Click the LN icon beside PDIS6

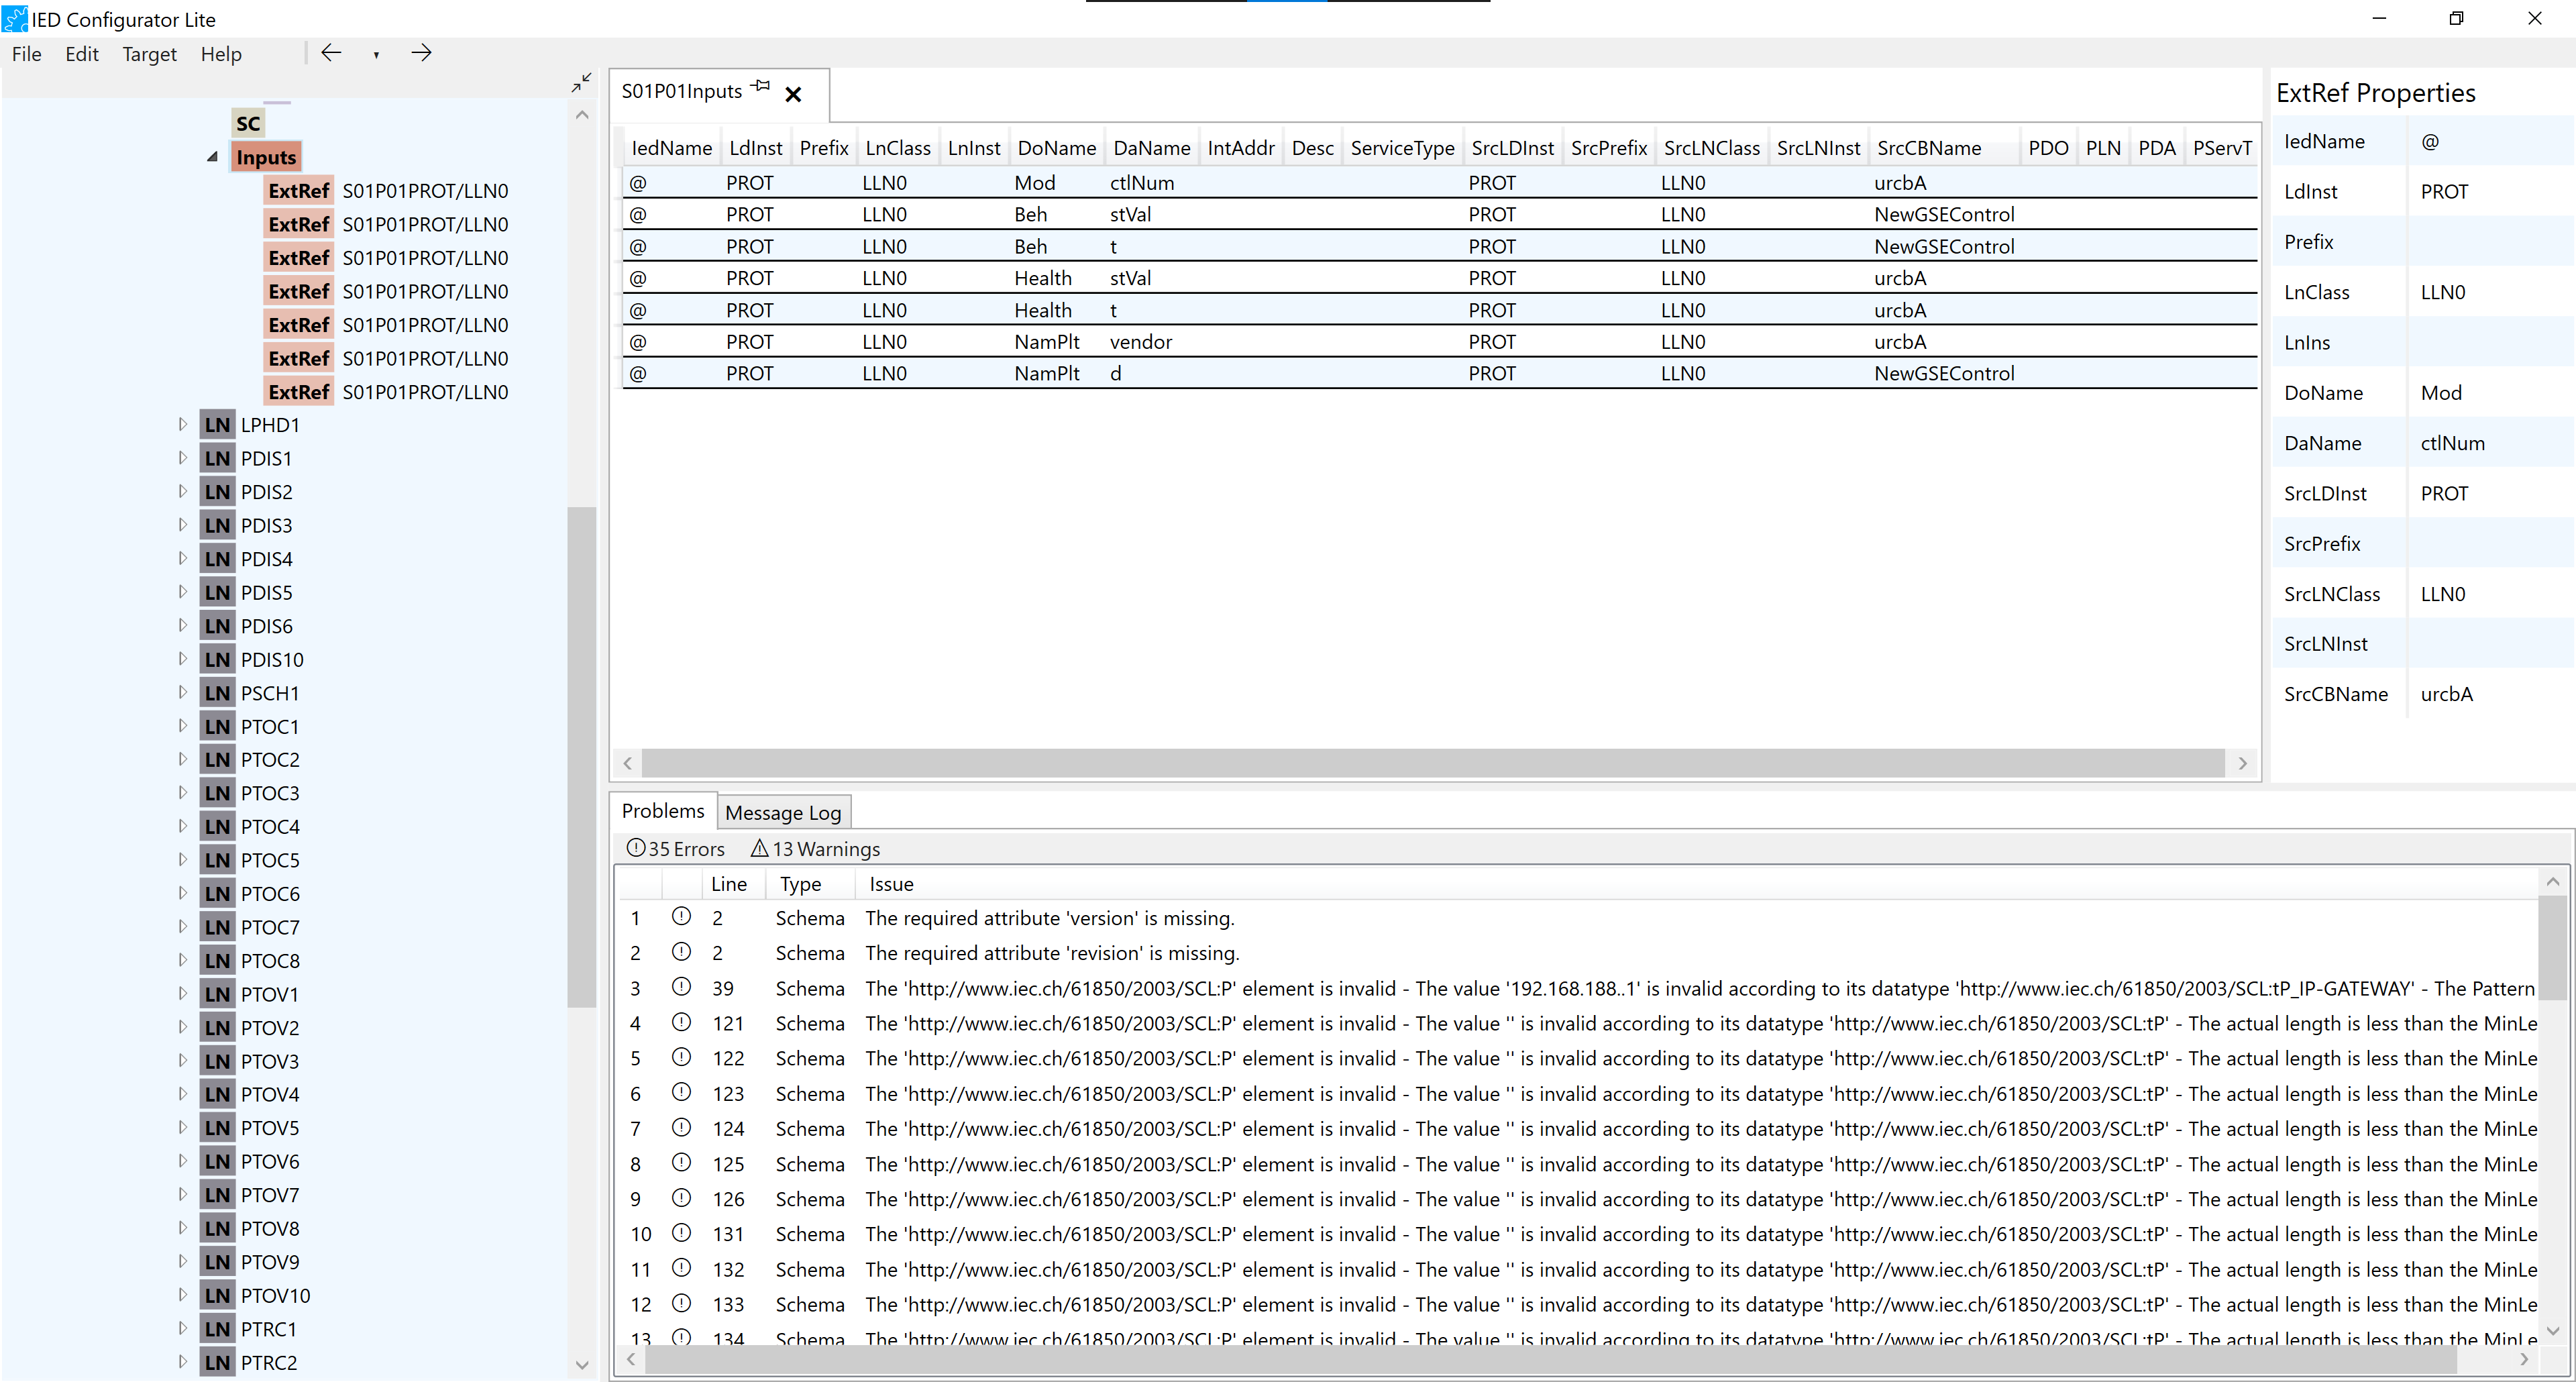click(x=217, y=626)
